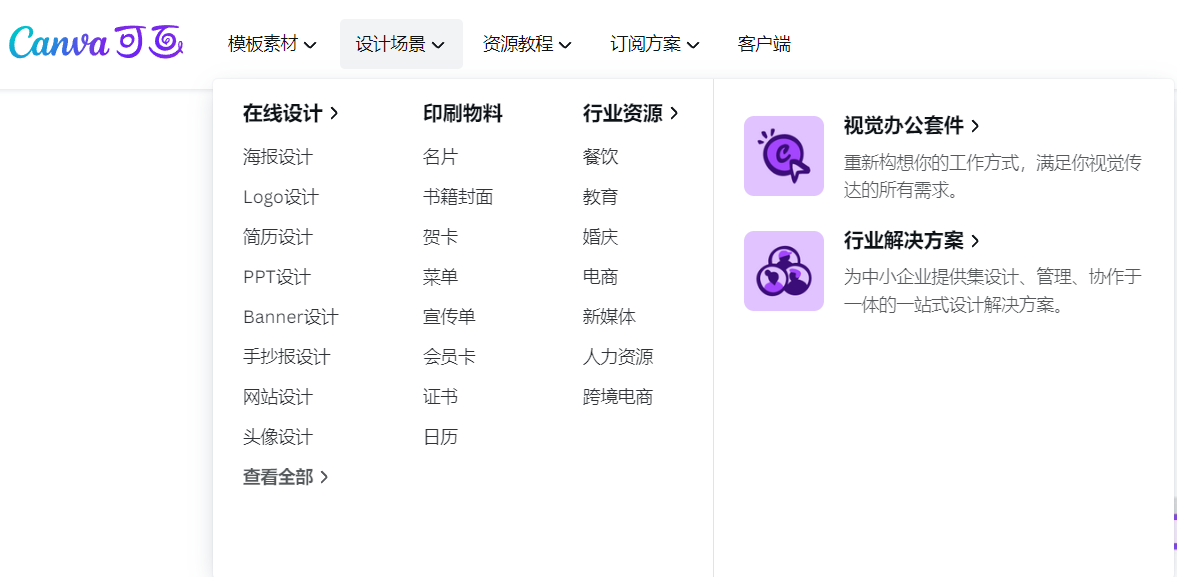Click the 视觉办公套件 purple cursor icon
The width and height of the screenshot is (1177, 577).
[783, 156]
